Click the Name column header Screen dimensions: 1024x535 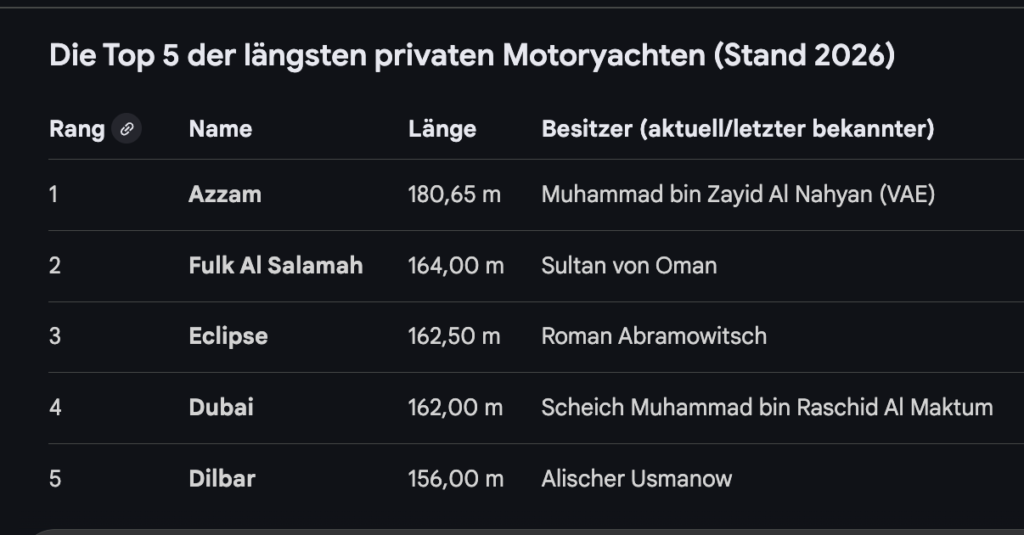tap(220, 129)
